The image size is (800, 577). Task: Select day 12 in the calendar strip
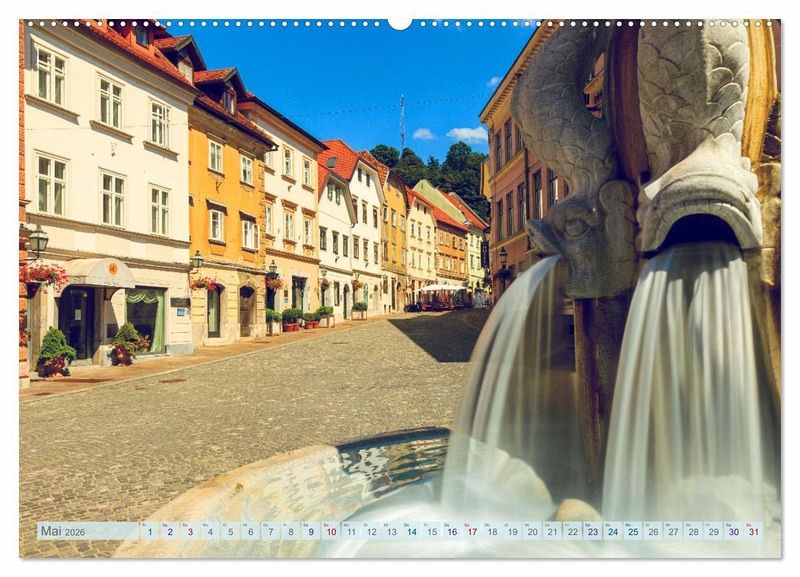coord(371,531)
